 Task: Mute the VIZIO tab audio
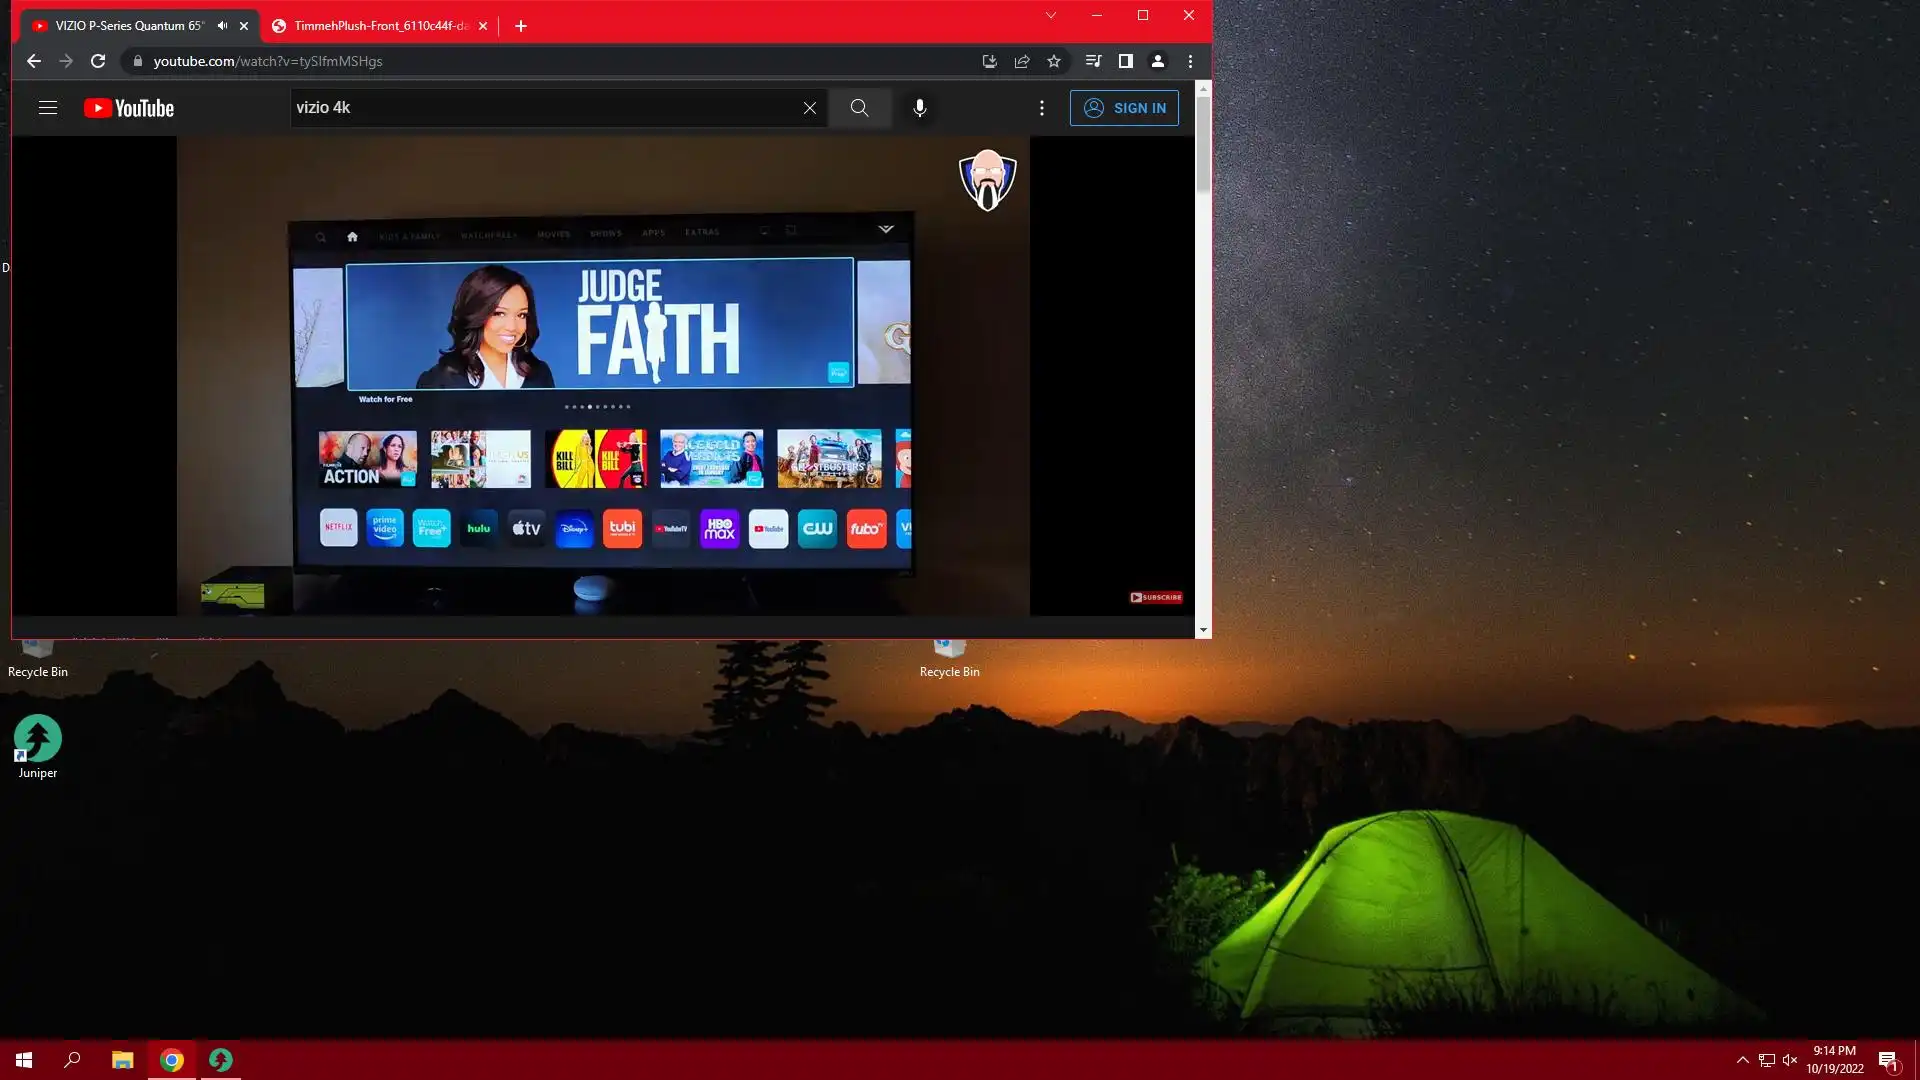pyautogui.click(x=222, y=26)
